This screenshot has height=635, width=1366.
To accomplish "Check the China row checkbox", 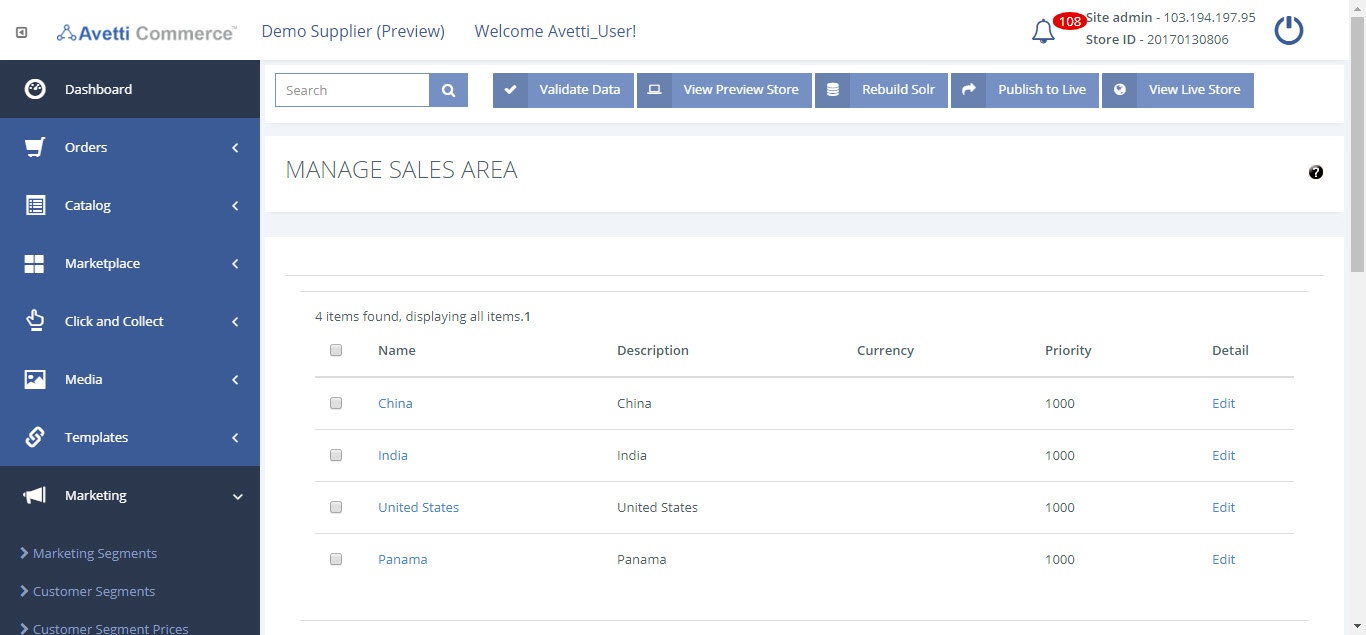I will [336, 403].
